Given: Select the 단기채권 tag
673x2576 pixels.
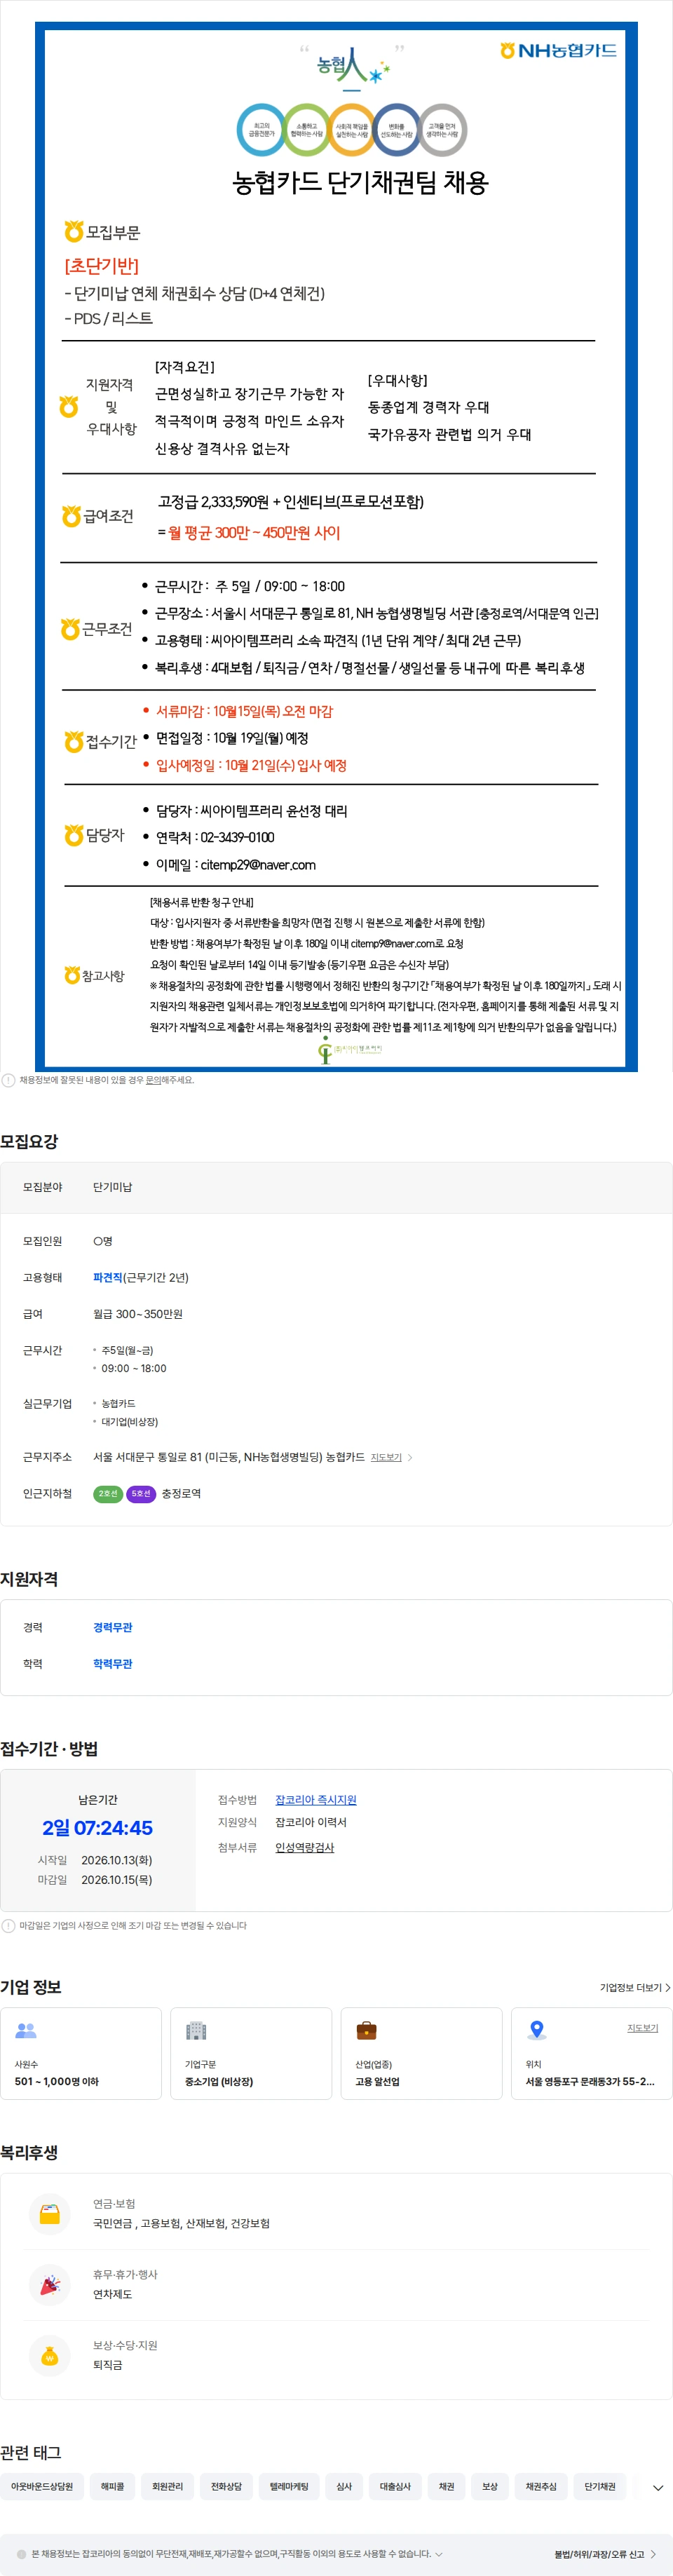Looking at the screenshot, I should [x=600, y=2486].
